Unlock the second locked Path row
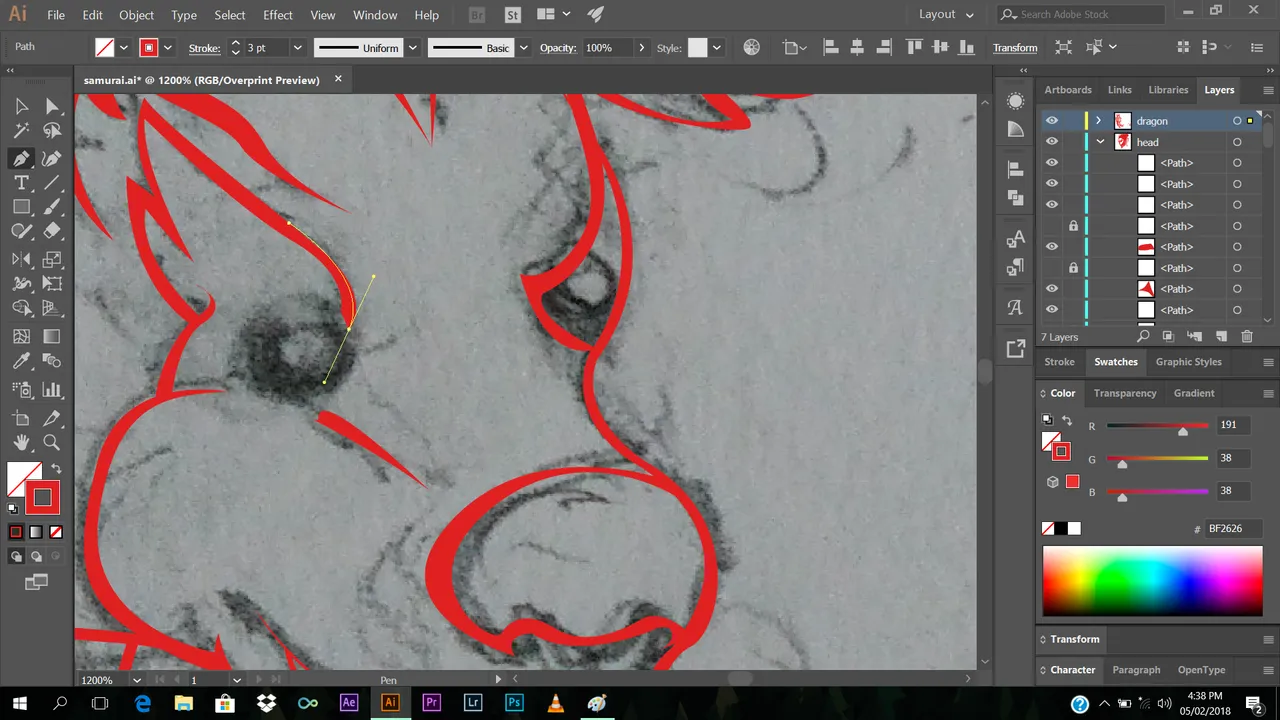This screenshot has height=720, width=1280. click(x=1073, y=268)
